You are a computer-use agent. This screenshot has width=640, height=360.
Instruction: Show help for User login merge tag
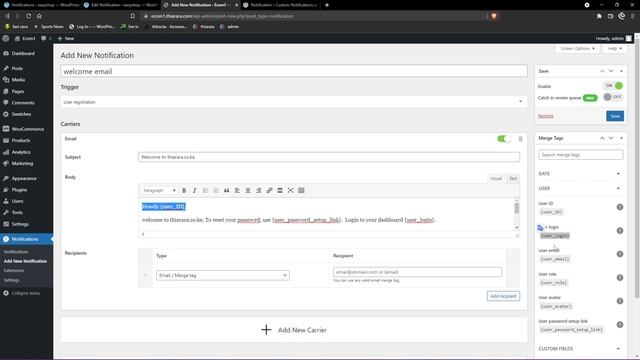click(x=620, y=231)
